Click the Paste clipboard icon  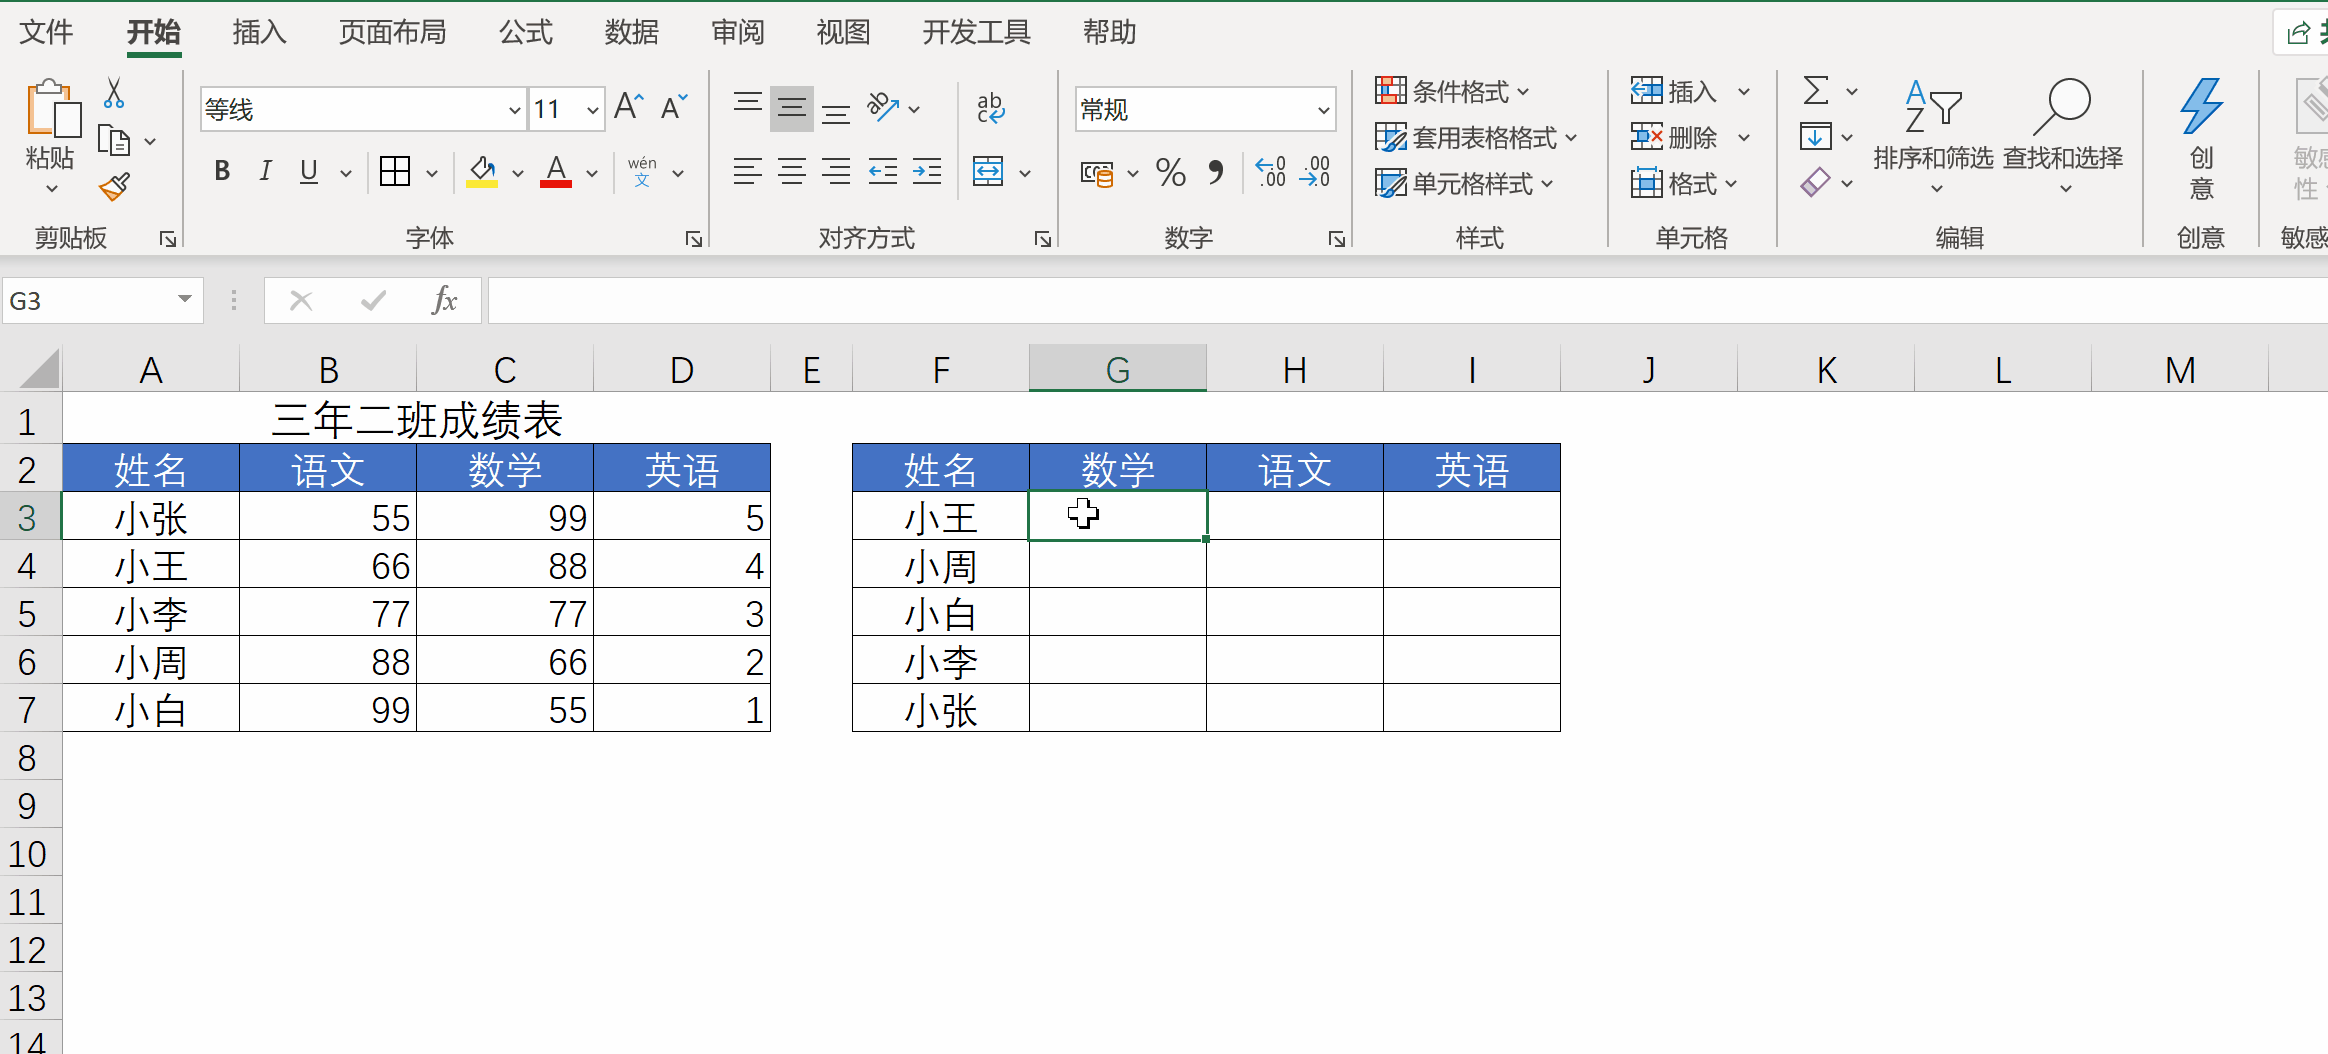[52, 110]
